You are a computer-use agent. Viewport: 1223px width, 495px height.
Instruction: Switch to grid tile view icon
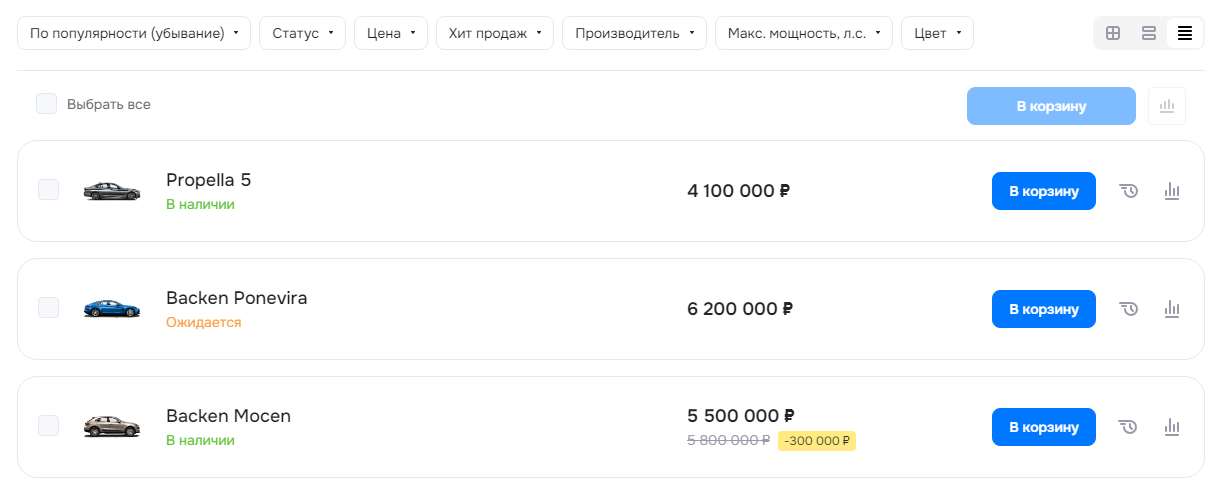tap(1113, 33)
